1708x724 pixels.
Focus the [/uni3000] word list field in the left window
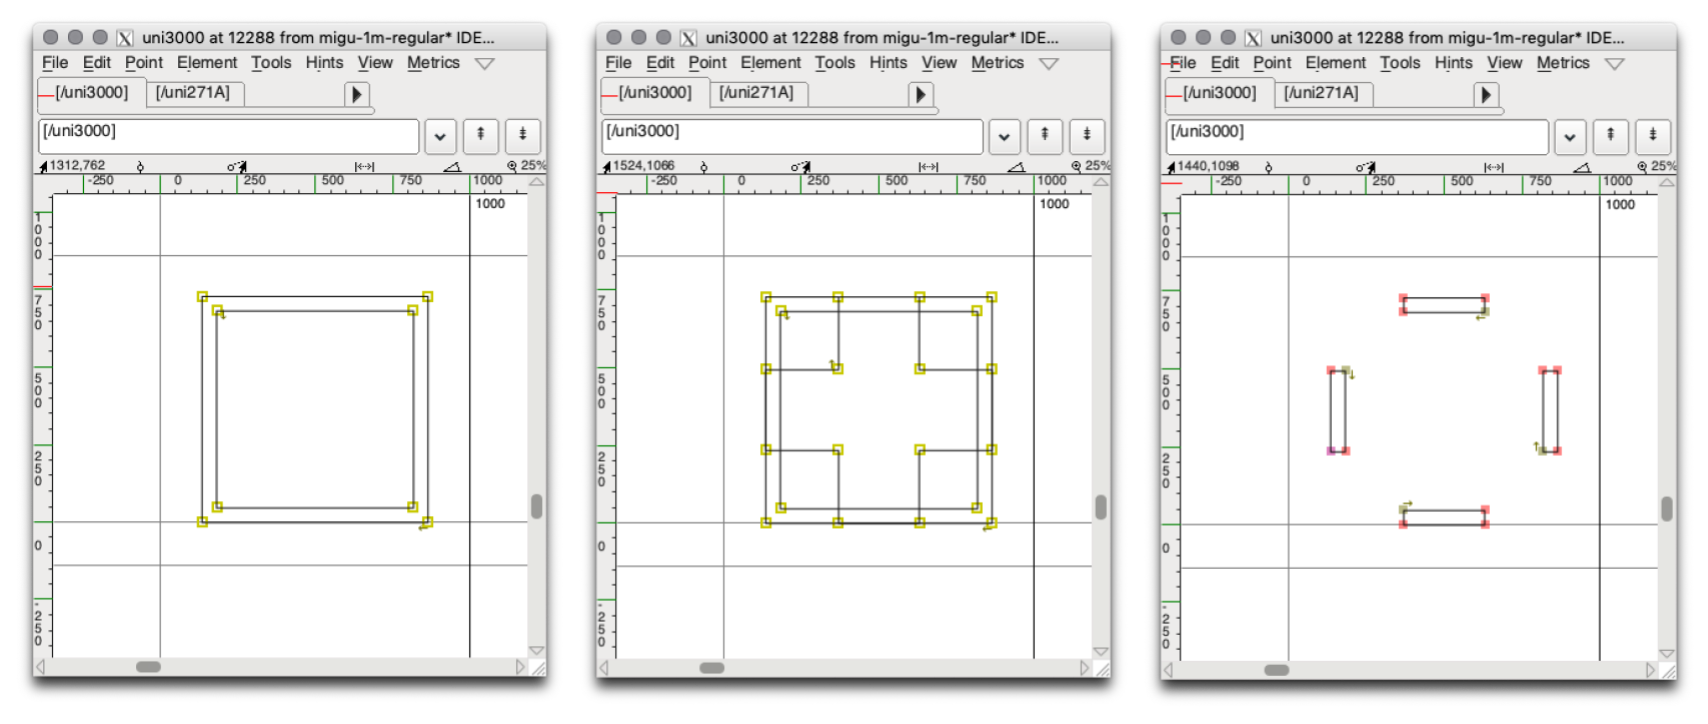[x=229, y=136]
